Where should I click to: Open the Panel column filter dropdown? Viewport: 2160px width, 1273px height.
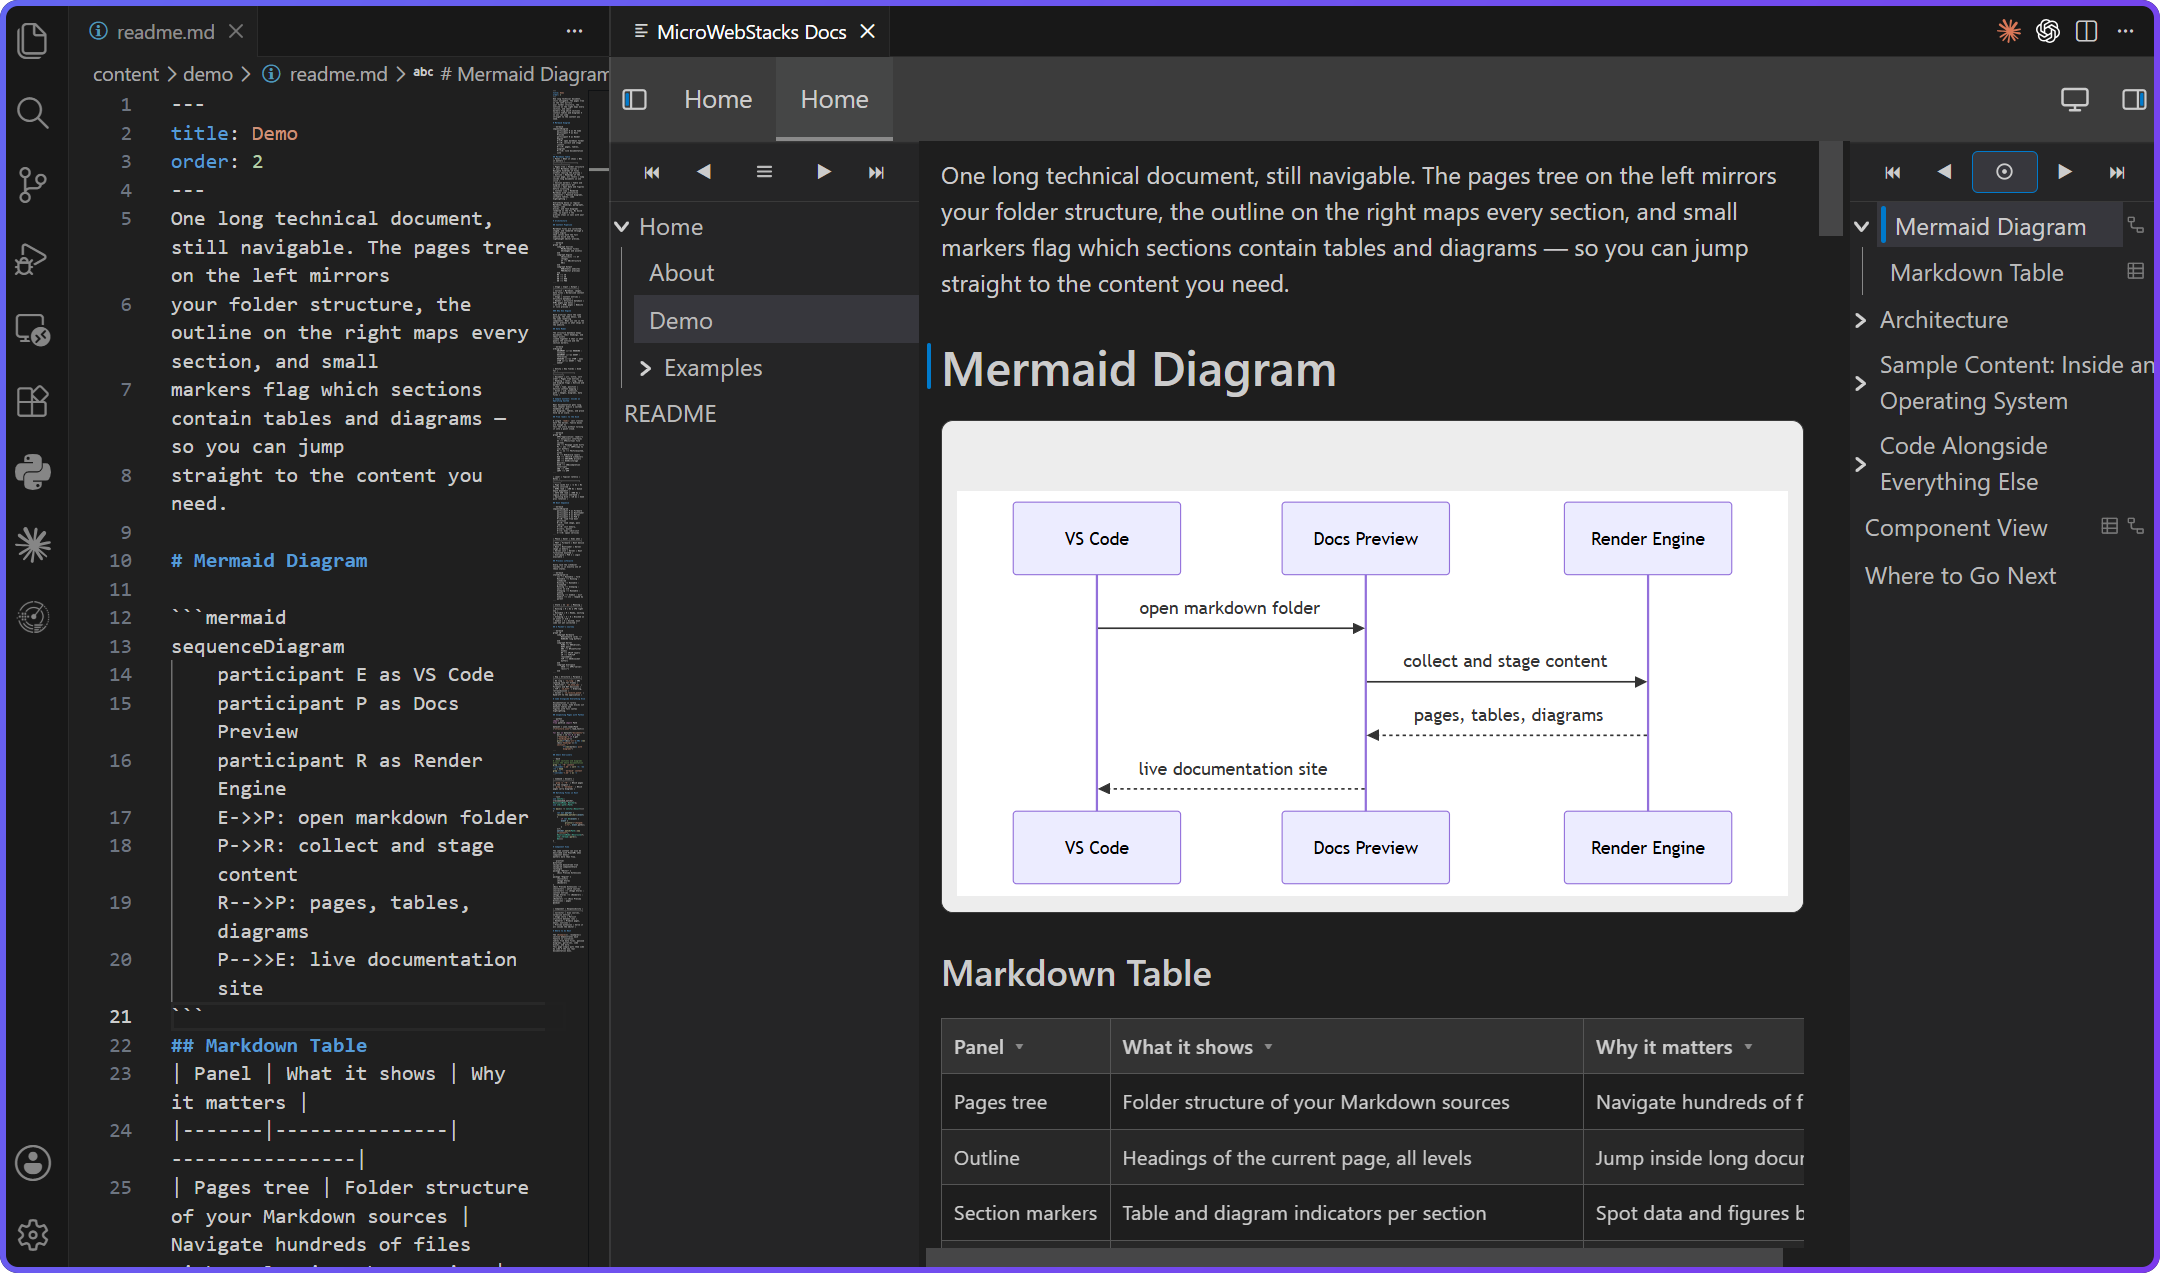(1020, 1047)
